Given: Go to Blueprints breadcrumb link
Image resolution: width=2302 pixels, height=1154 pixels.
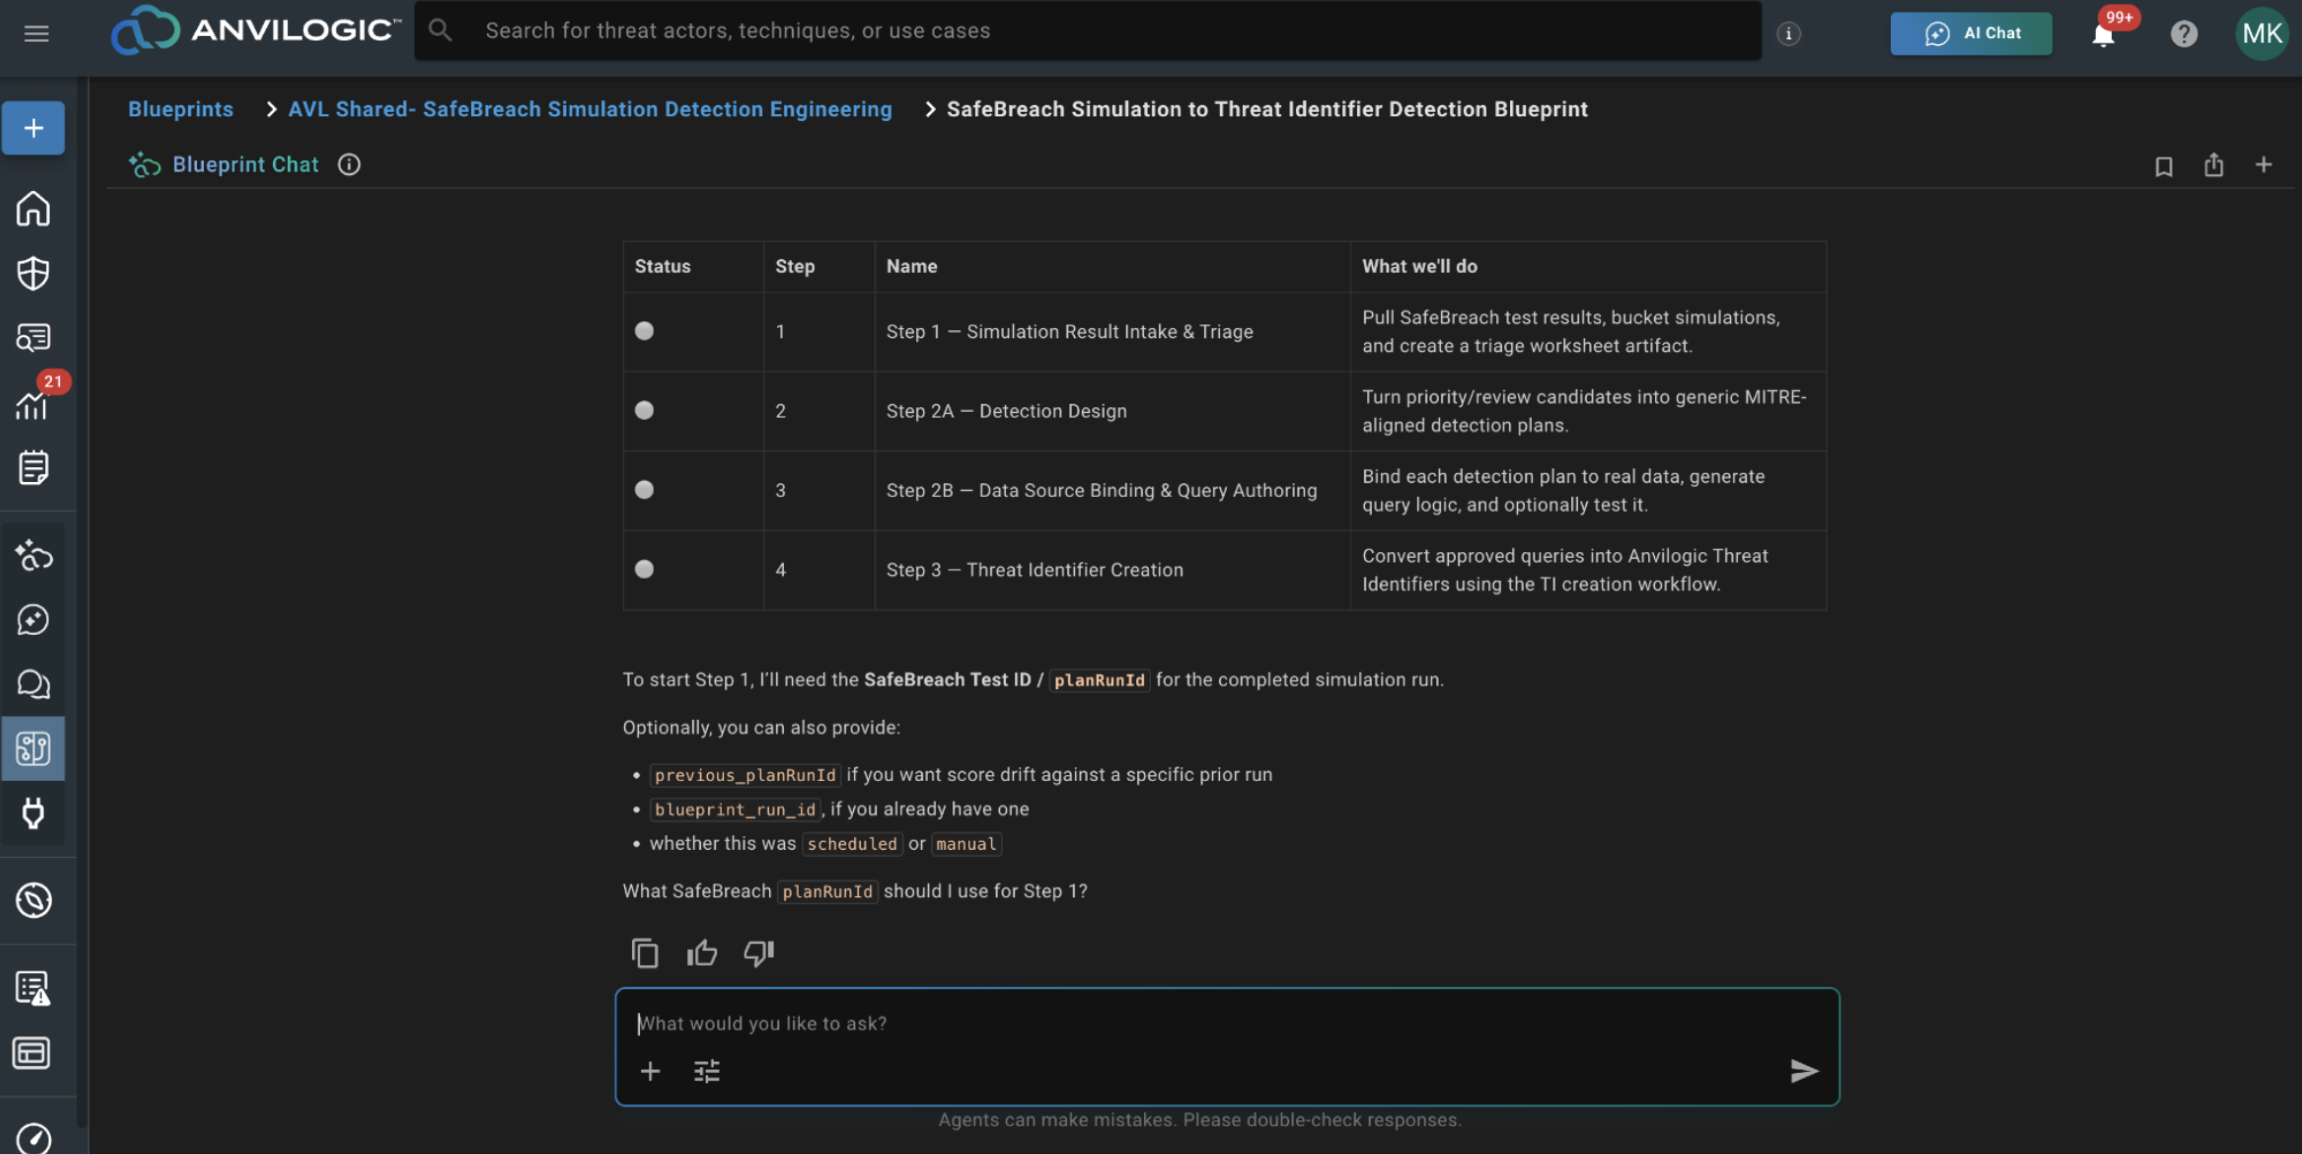Looking at the screenshot, I should click(180, 109).
